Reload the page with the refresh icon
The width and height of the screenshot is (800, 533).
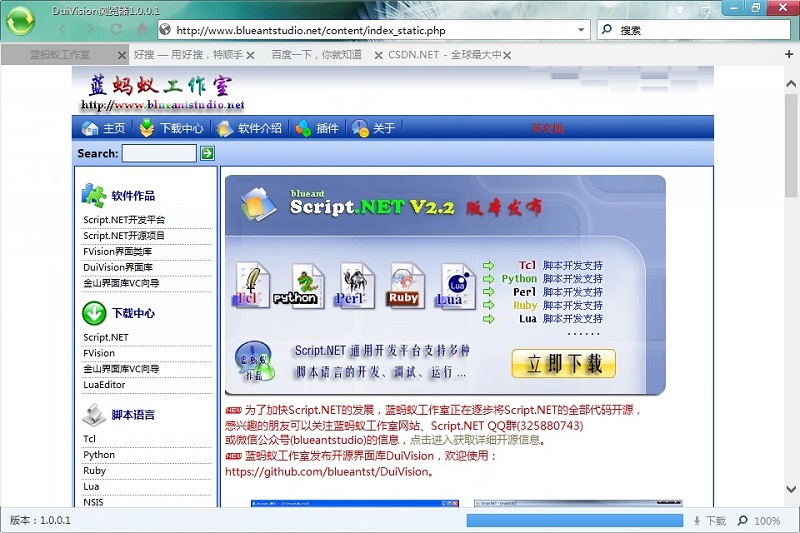coord(116,29)
